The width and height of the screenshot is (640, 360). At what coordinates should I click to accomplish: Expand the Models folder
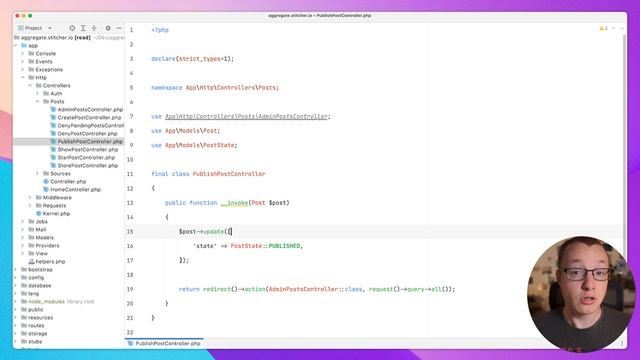[x=23, y=238]
